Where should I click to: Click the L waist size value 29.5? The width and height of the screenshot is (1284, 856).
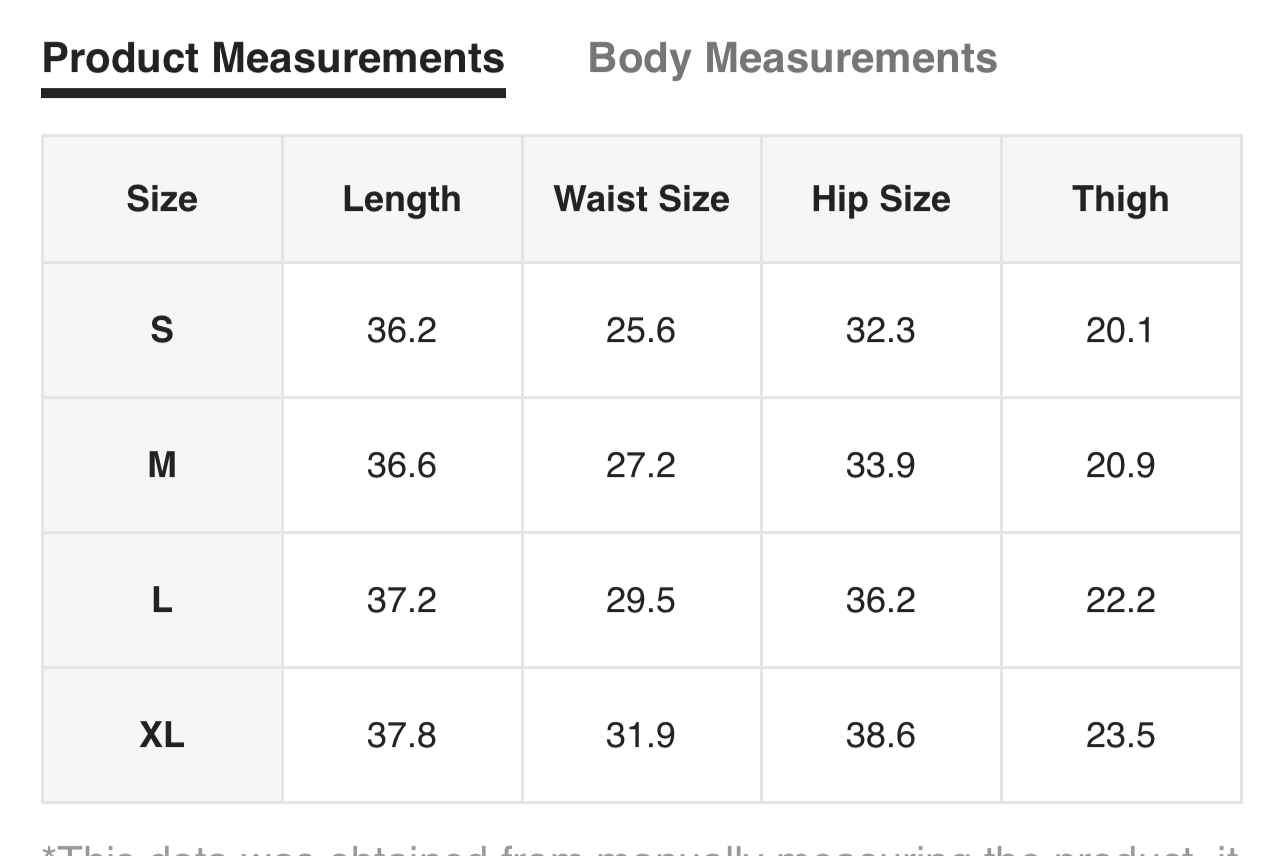[641, 600]
